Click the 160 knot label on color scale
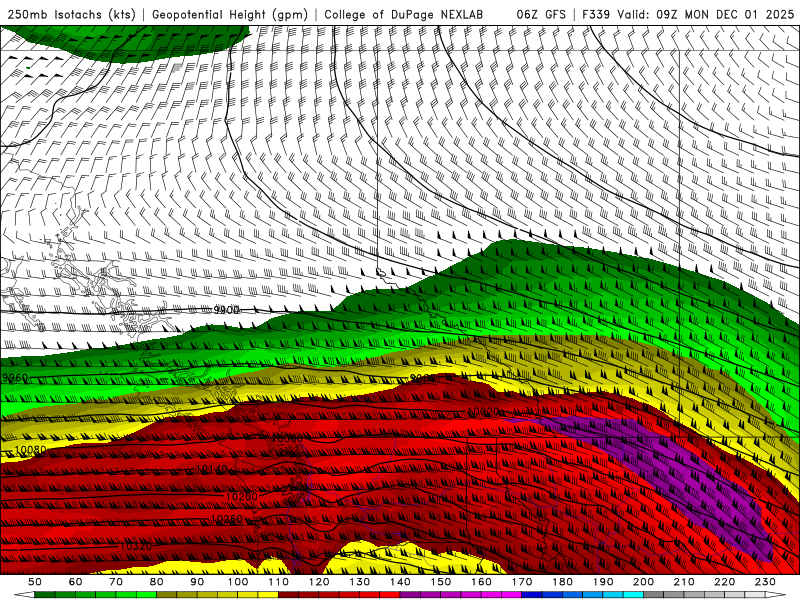The width and height of the screenshot is (800, 600). click(x=481, y=582)
